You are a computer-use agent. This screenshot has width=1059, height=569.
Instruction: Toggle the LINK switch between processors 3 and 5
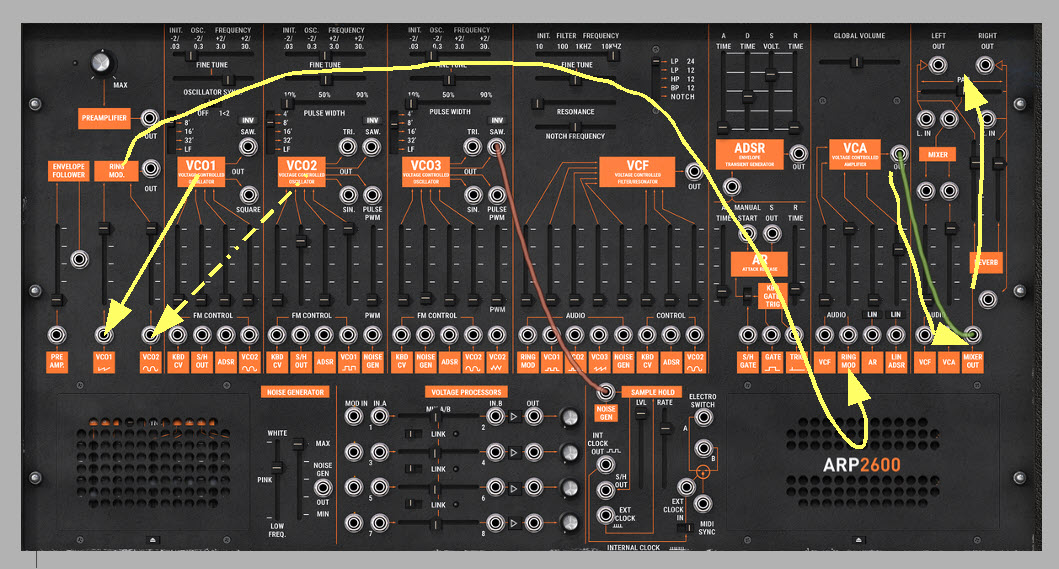click(413, 469)
